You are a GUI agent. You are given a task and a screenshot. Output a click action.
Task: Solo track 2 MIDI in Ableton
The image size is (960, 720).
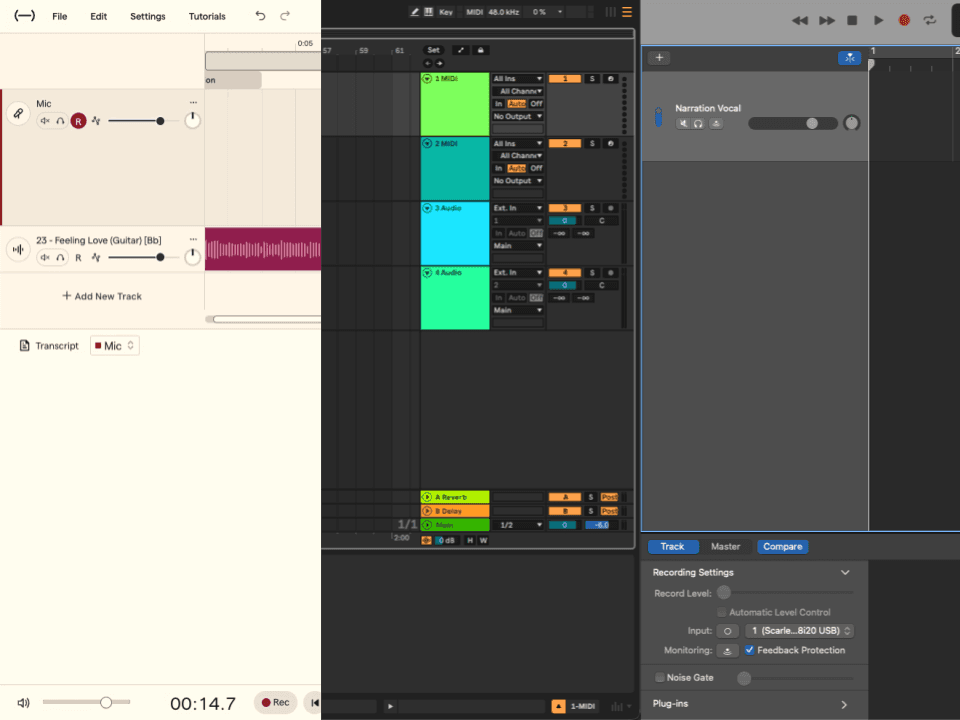click(x=592, y=143)
